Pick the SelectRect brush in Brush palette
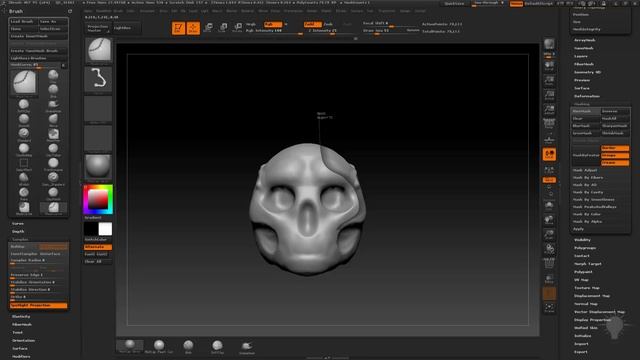Viewport: 640px width, 360px height. click(24, 164)
